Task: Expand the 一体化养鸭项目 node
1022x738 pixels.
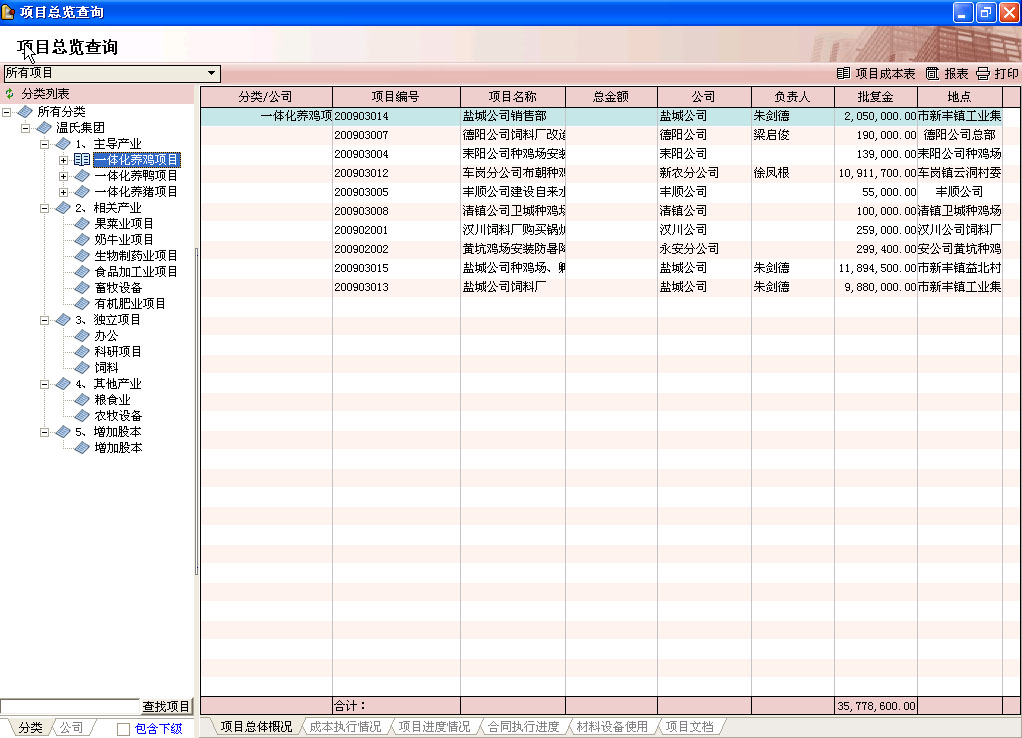Action: click(63, 176)
